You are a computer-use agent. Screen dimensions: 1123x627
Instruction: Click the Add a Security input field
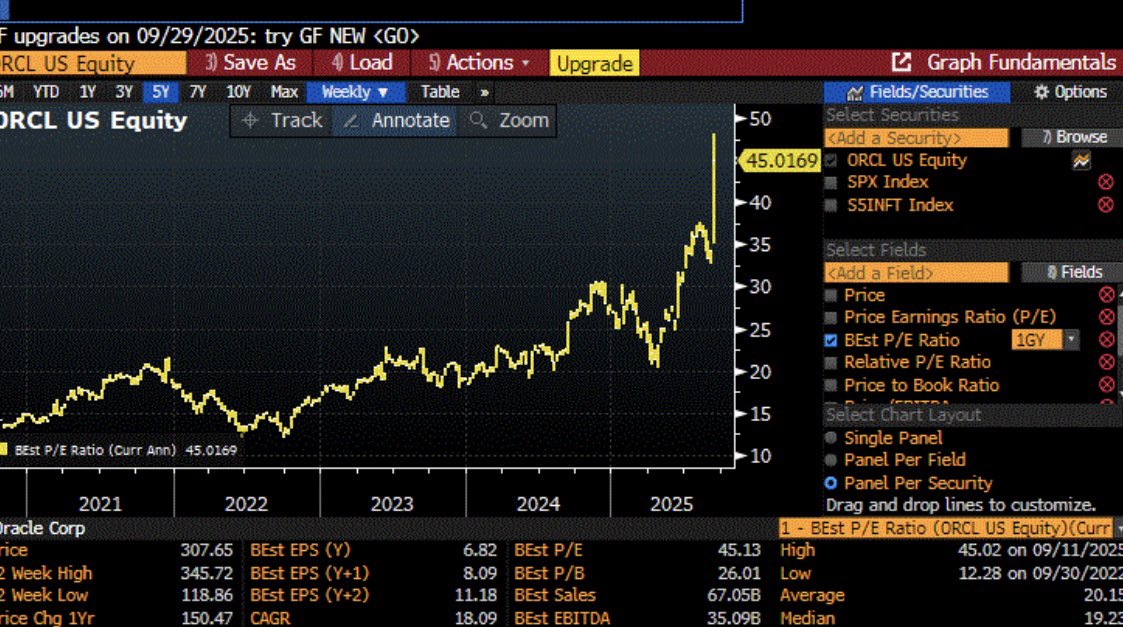tap(916, 138)
